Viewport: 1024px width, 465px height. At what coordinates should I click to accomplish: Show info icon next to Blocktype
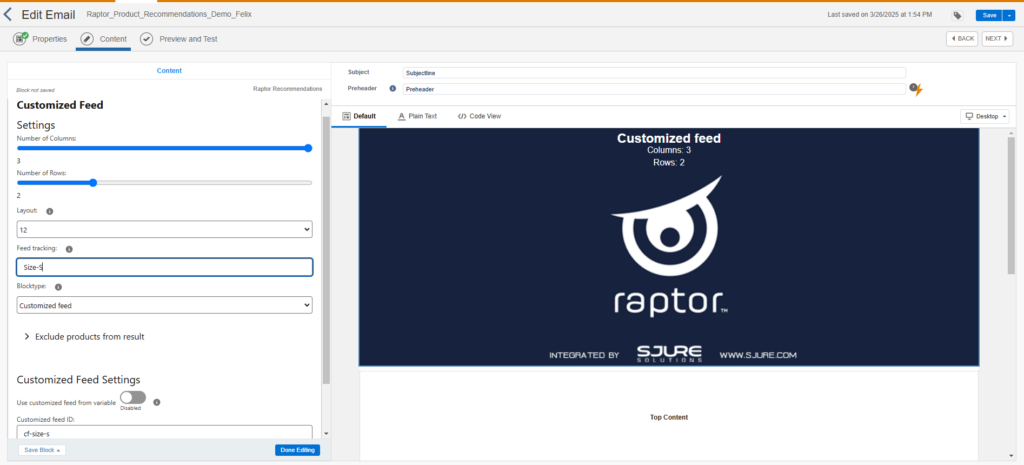(58, 287)
